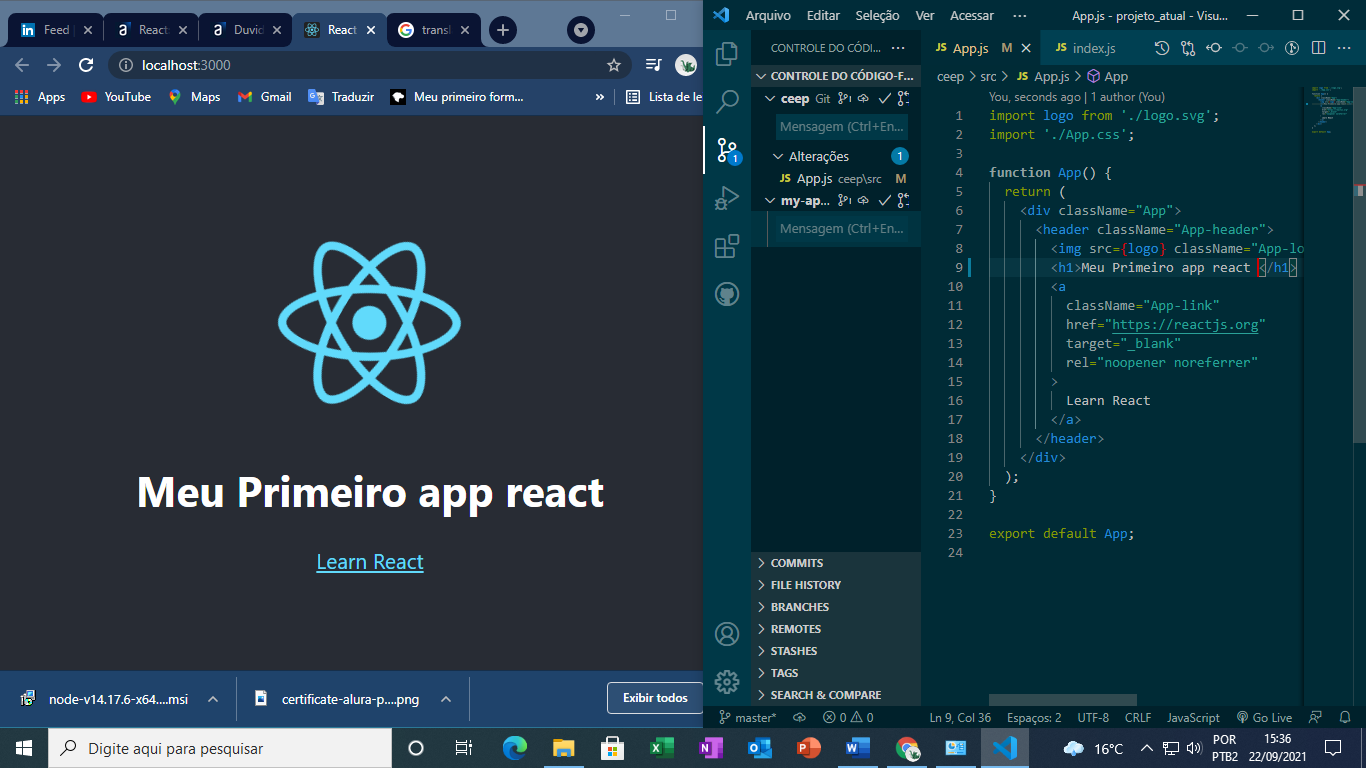Follow the Learn React link

pyautogui.click(x=370, y=562)
